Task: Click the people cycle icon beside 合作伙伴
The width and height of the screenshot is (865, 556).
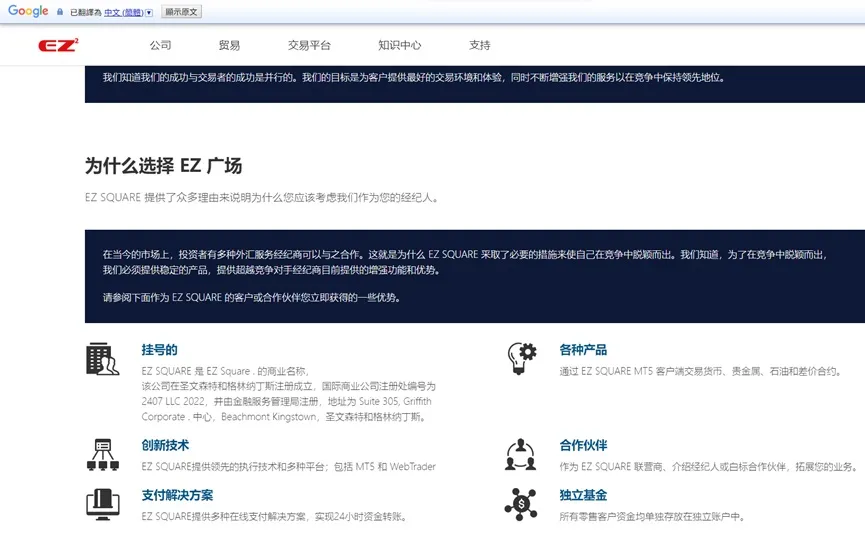Action: 520,454
